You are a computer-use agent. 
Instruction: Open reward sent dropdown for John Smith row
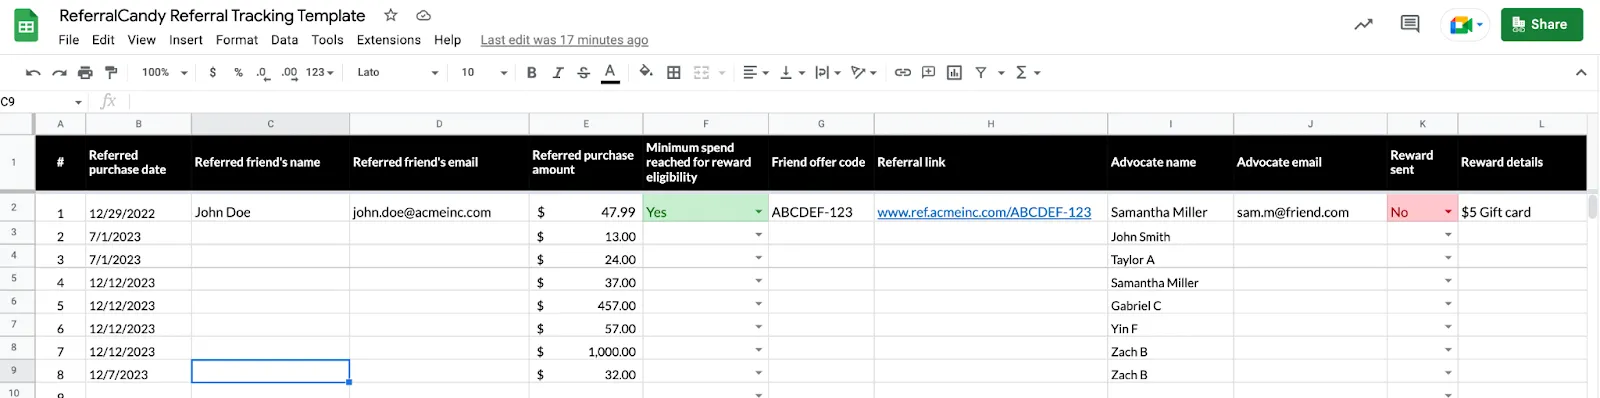click(1448, 235)
